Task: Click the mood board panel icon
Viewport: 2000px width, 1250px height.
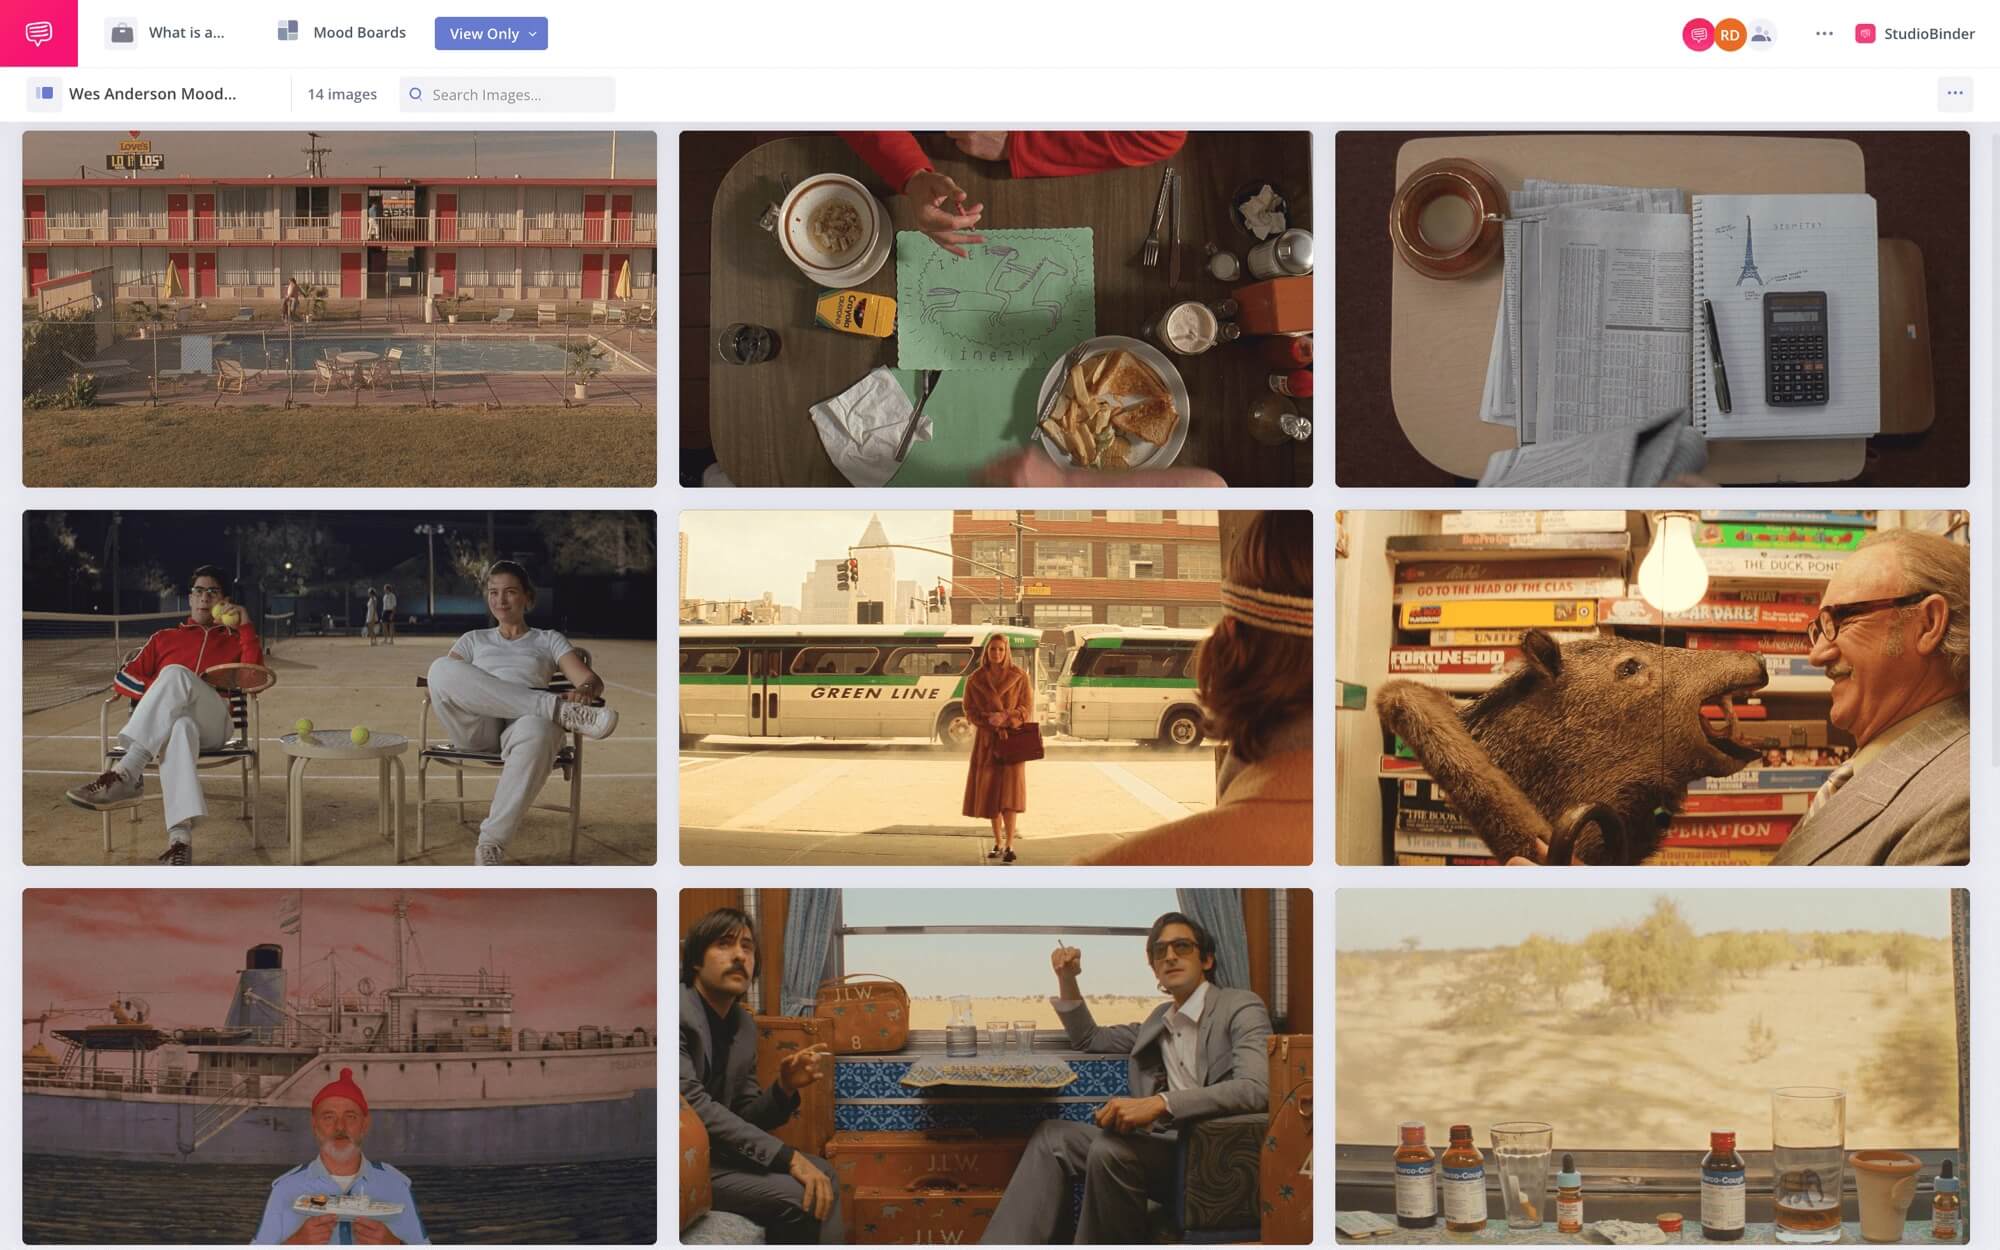Action: coord(44,93)
